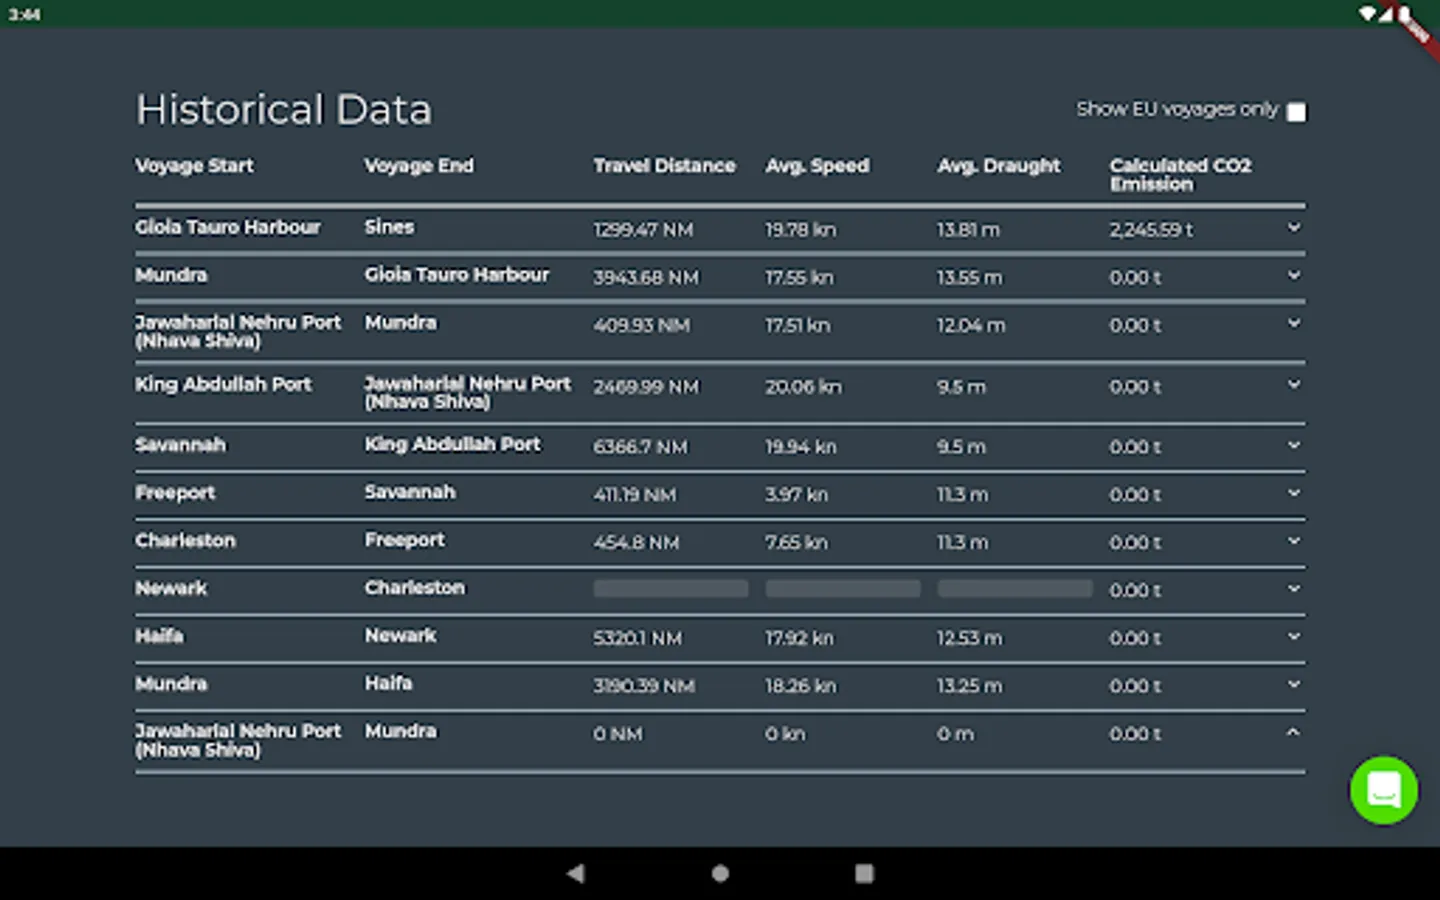This screenshot has height=900, width=1440.
Task: Click the Travel Distance column header
Action: click(x=664, y=166)
